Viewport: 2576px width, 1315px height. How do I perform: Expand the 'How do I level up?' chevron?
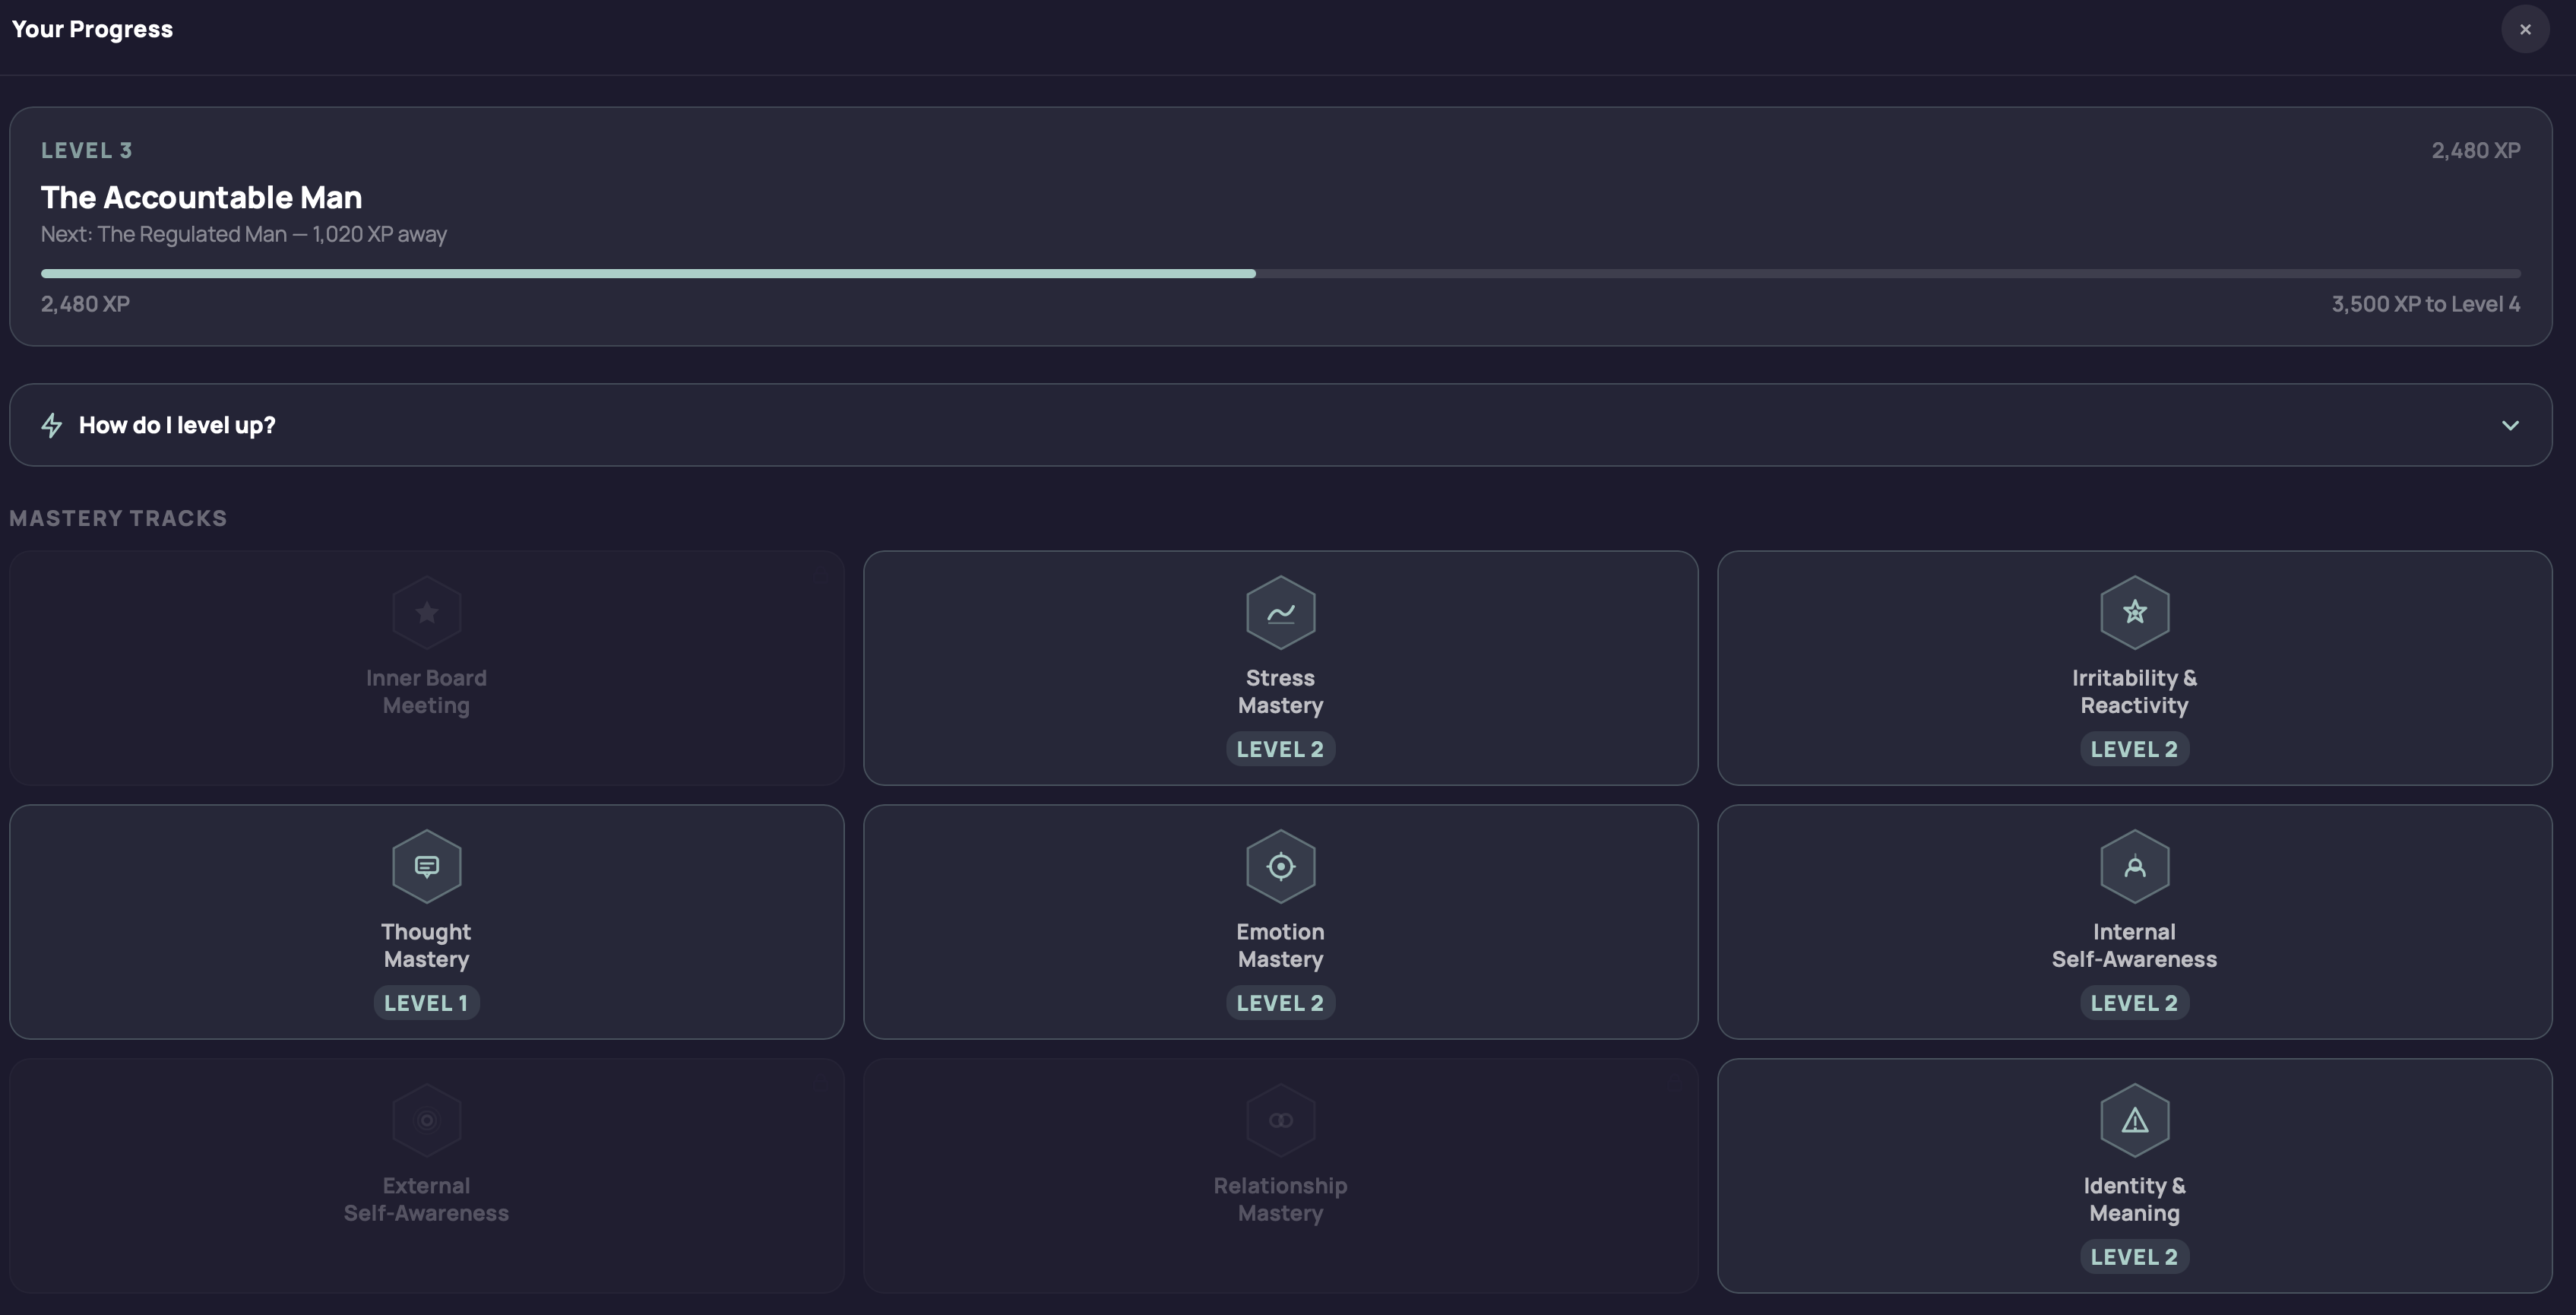click(x=2510, y=425)
